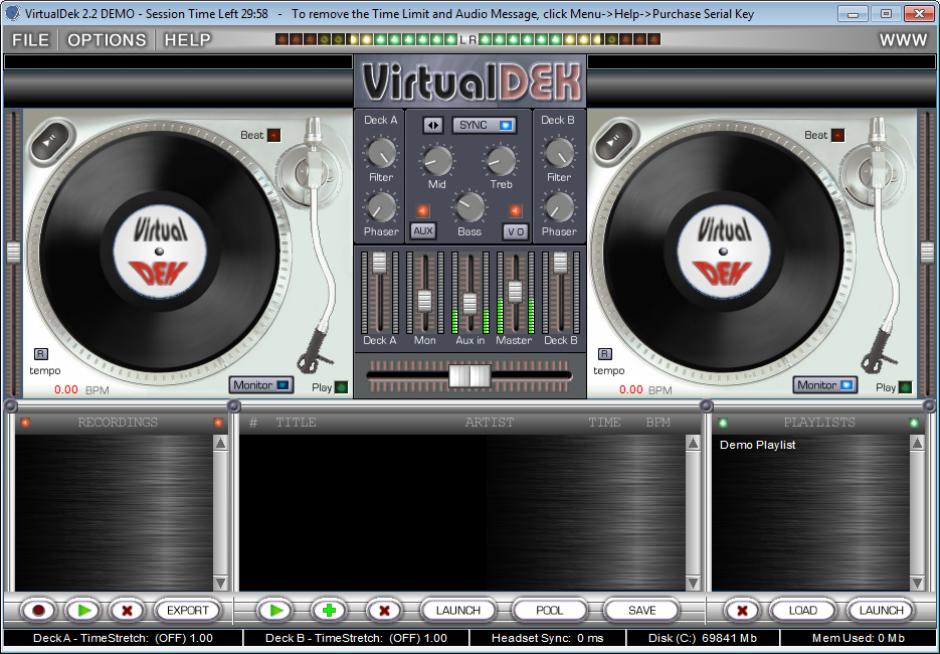The image size is (940, 654).
Task: Click the Mon volume fader
Action: tap(424, 300)
